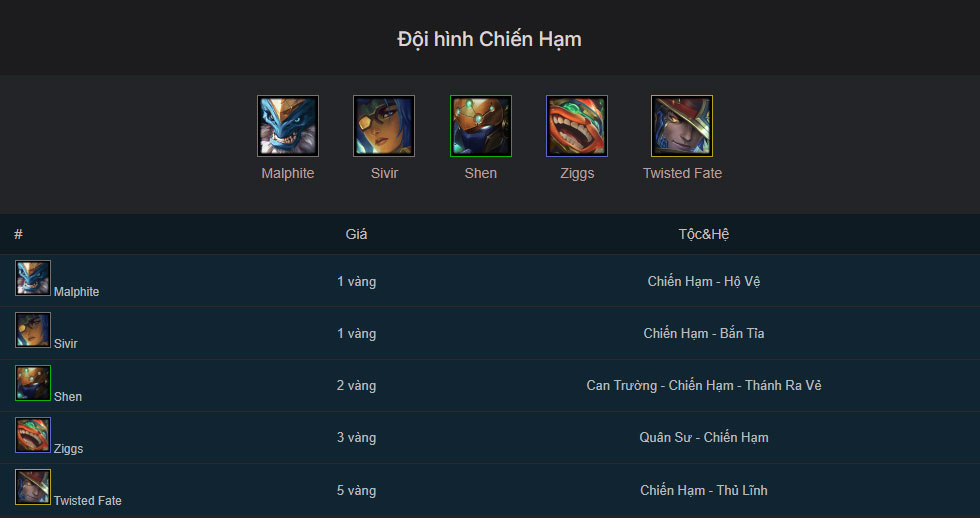Click the small Shen icon in table
This screenshot has height=518, width=980.
click(33, 383)
